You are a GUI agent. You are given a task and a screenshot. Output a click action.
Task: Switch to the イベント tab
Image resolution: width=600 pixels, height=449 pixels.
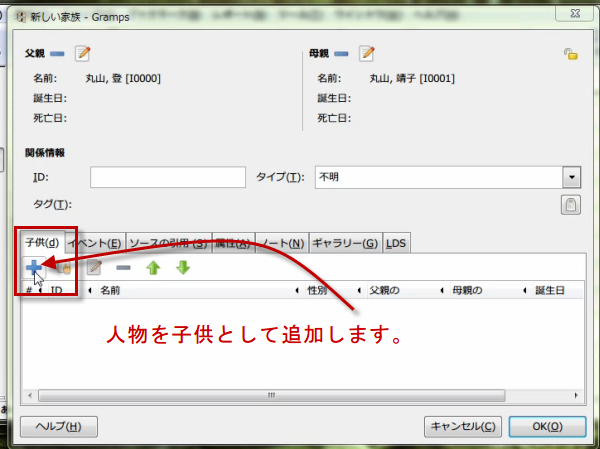(x=95, y=243)
